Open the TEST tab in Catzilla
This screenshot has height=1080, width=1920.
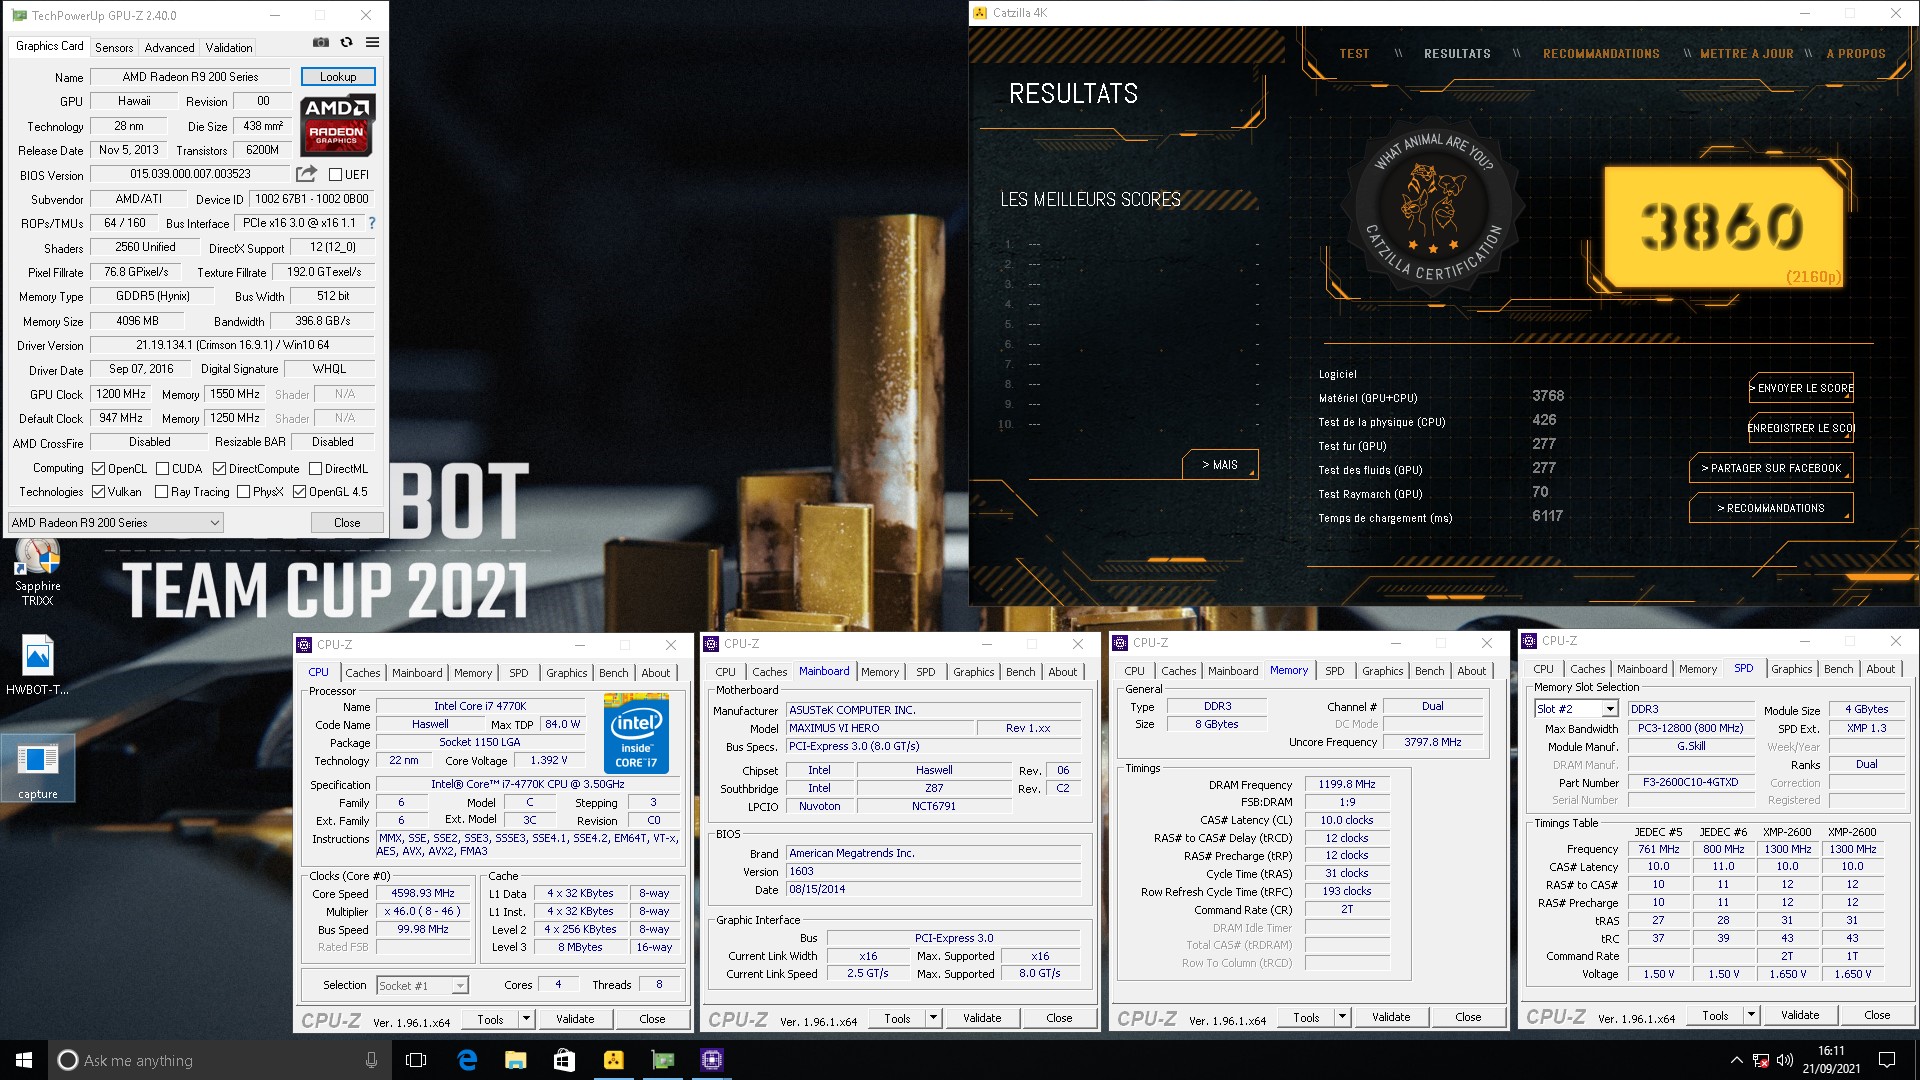tap(1354, 54)
